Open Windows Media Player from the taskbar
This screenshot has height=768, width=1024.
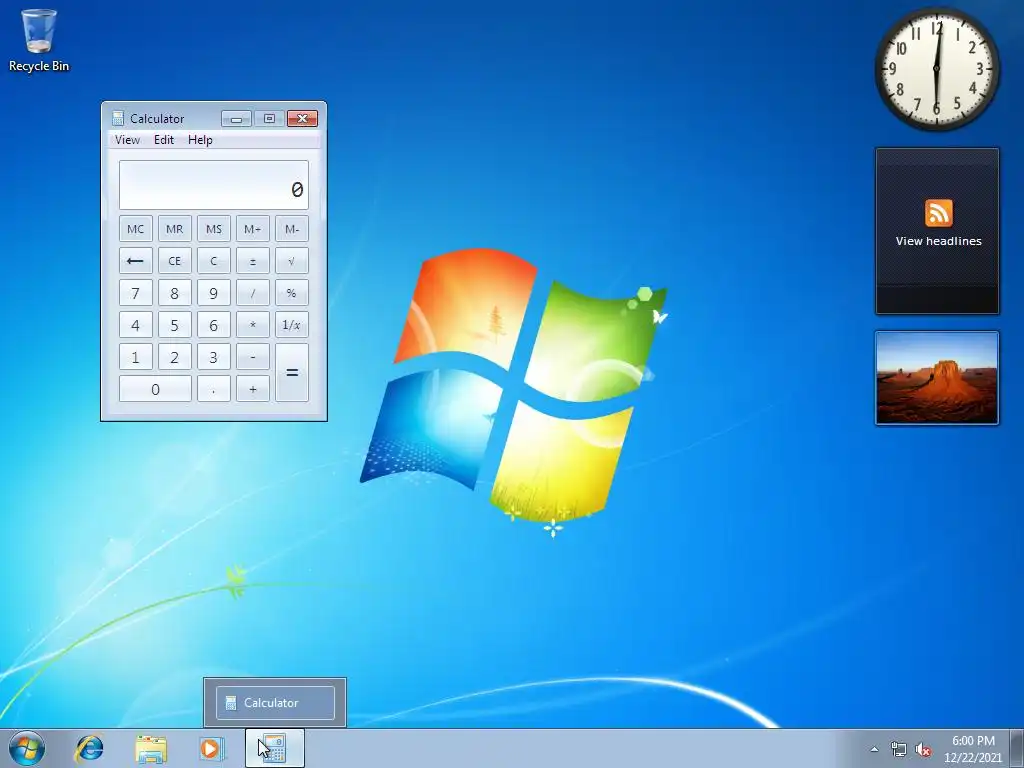pyautogui.click(x=212, y=748)
